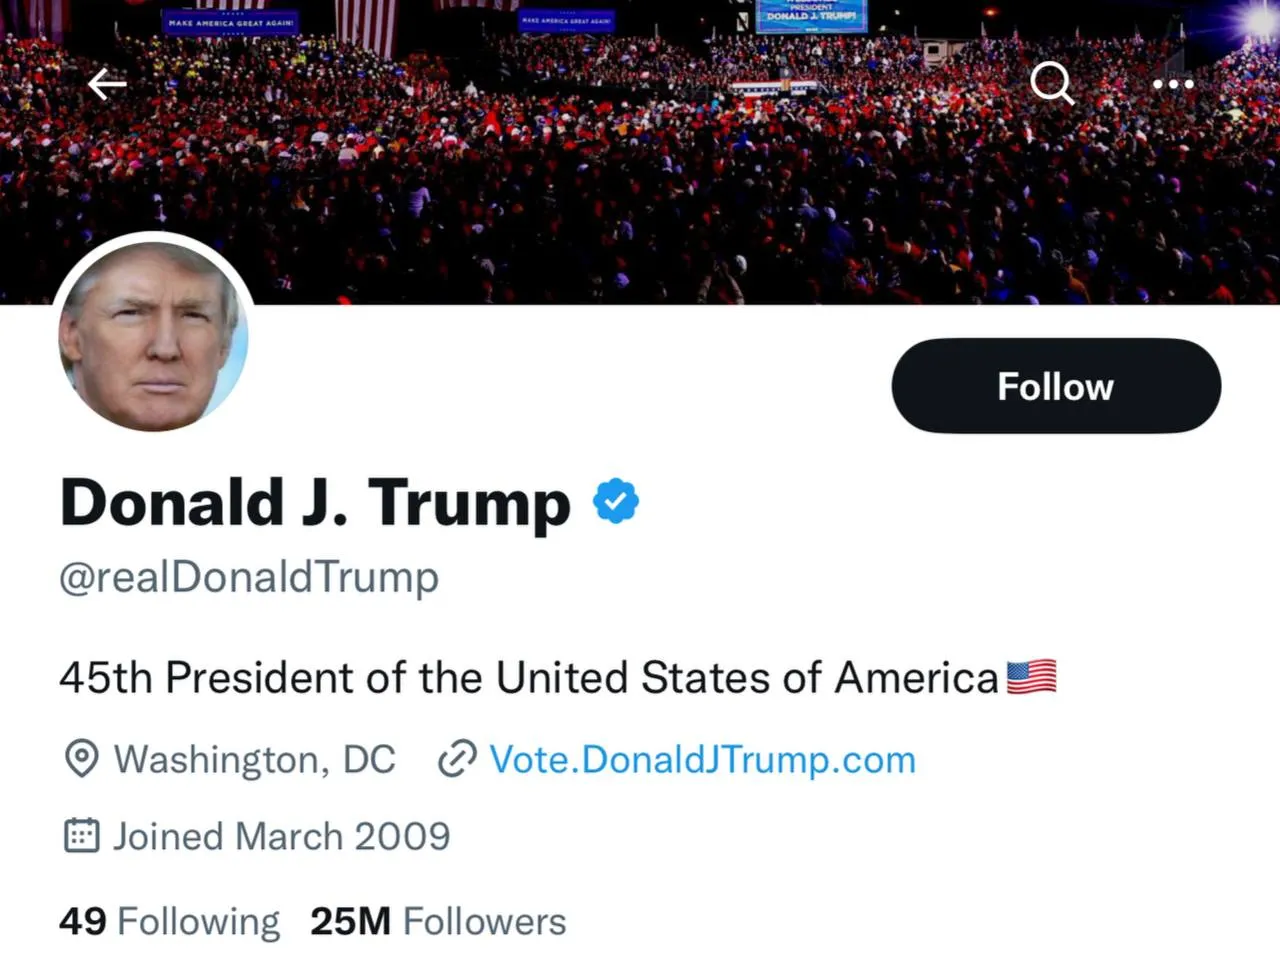Click the location pin icon
This screenshot has height=975, width=1280.
tap(81, 759)
